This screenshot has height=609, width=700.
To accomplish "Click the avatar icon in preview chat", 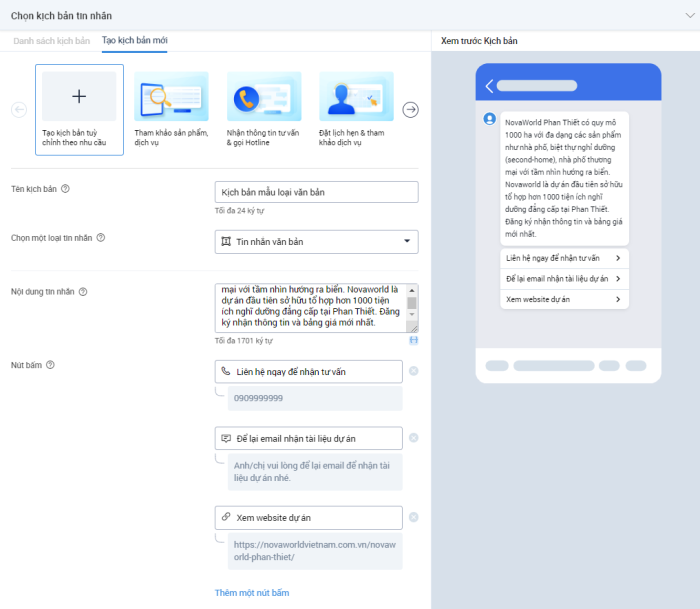I will tap(490, 119).
